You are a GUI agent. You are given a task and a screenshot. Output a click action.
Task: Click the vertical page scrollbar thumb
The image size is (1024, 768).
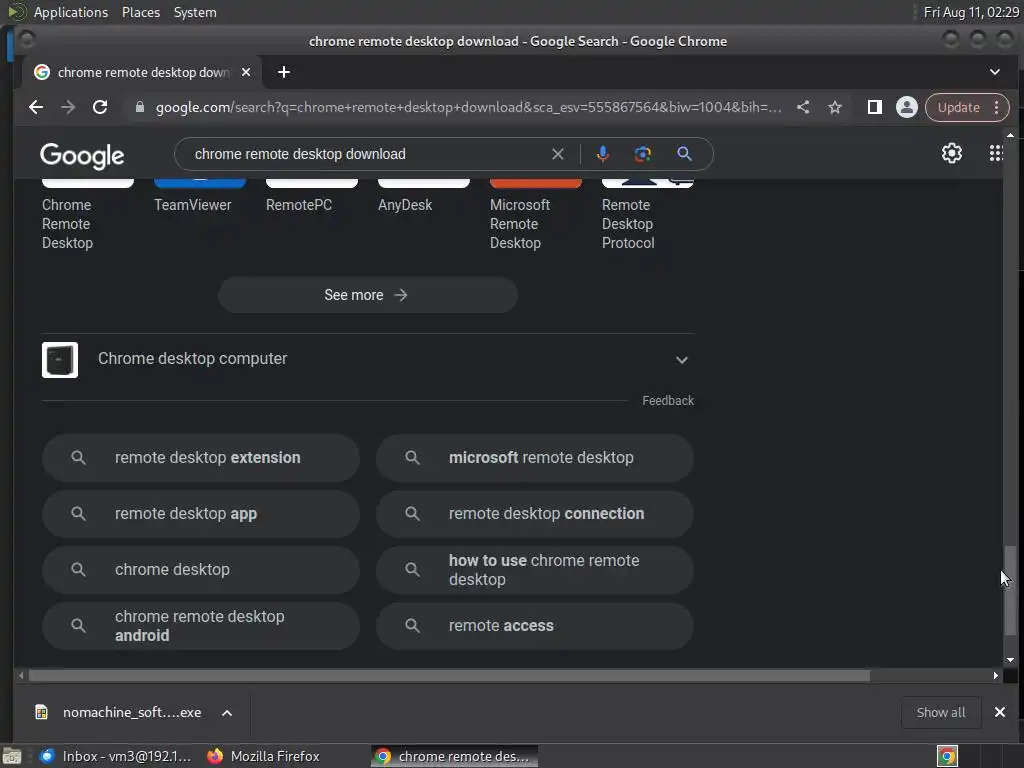(x=1010, y=590)
